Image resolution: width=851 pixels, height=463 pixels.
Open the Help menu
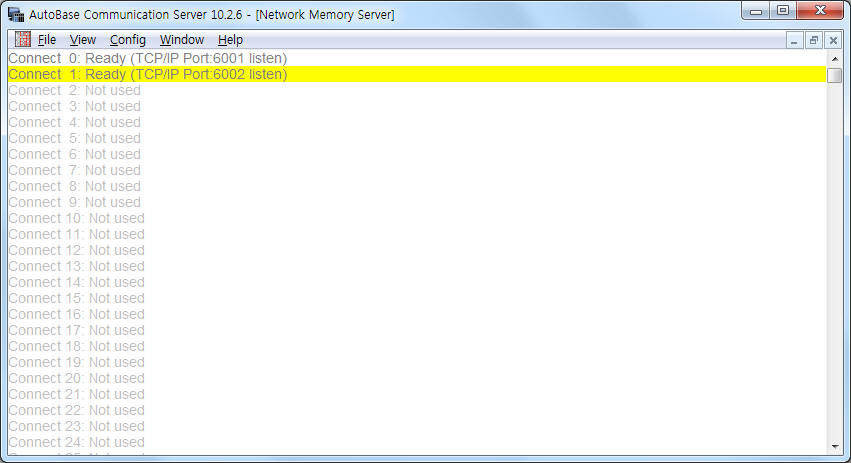click(x=230, y=40)
